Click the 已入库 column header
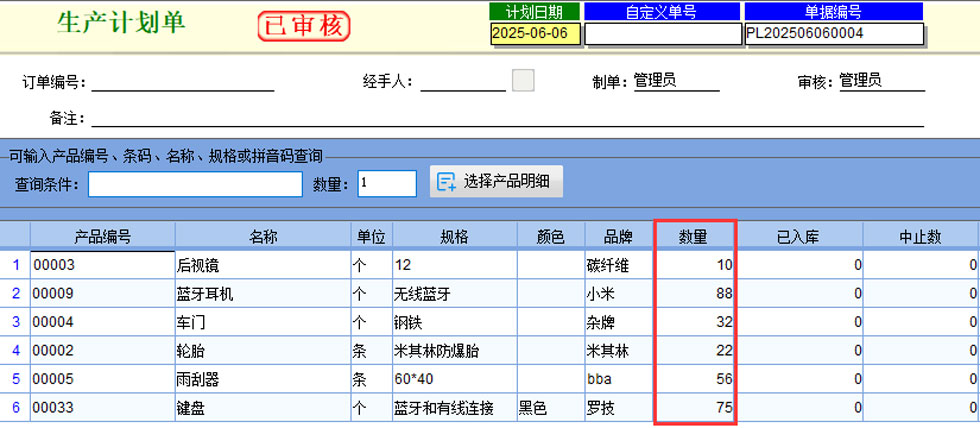 tap(798, 237)
